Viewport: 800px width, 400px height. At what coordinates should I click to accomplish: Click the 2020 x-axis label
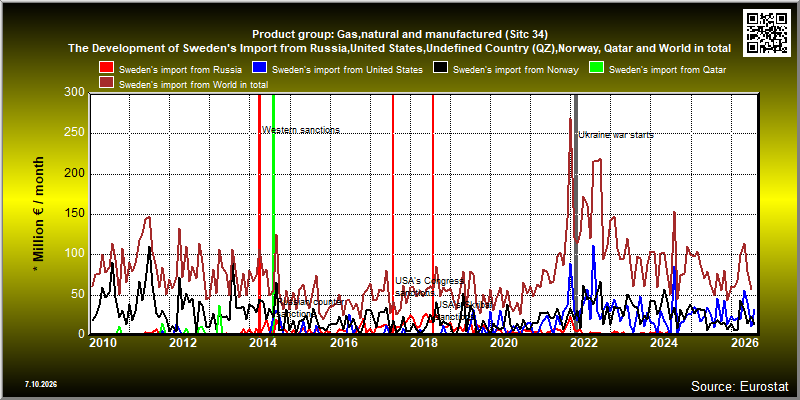click(x=504, y=342)
